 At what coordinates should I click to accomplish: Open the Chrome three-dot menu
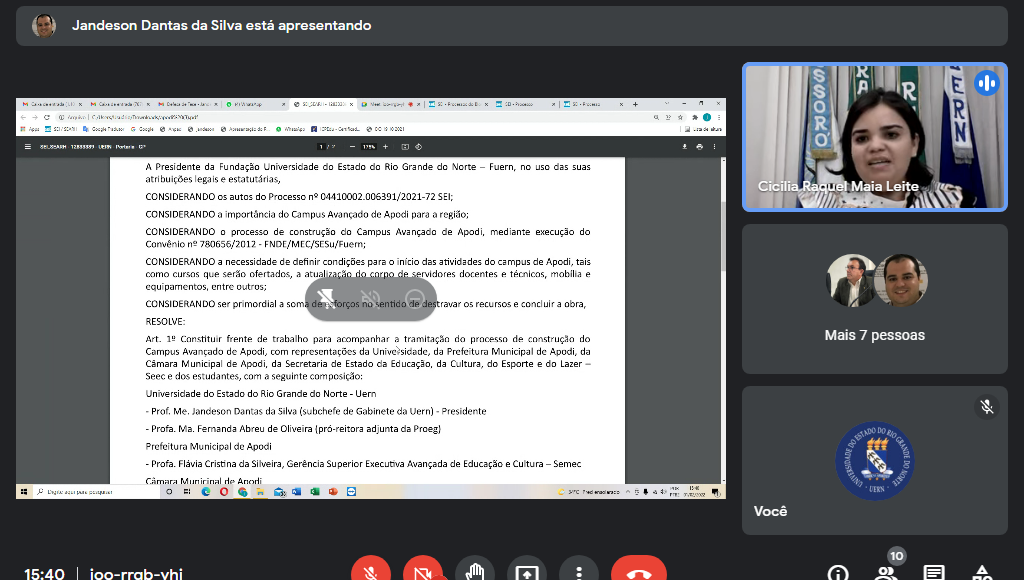coord(718,118)
